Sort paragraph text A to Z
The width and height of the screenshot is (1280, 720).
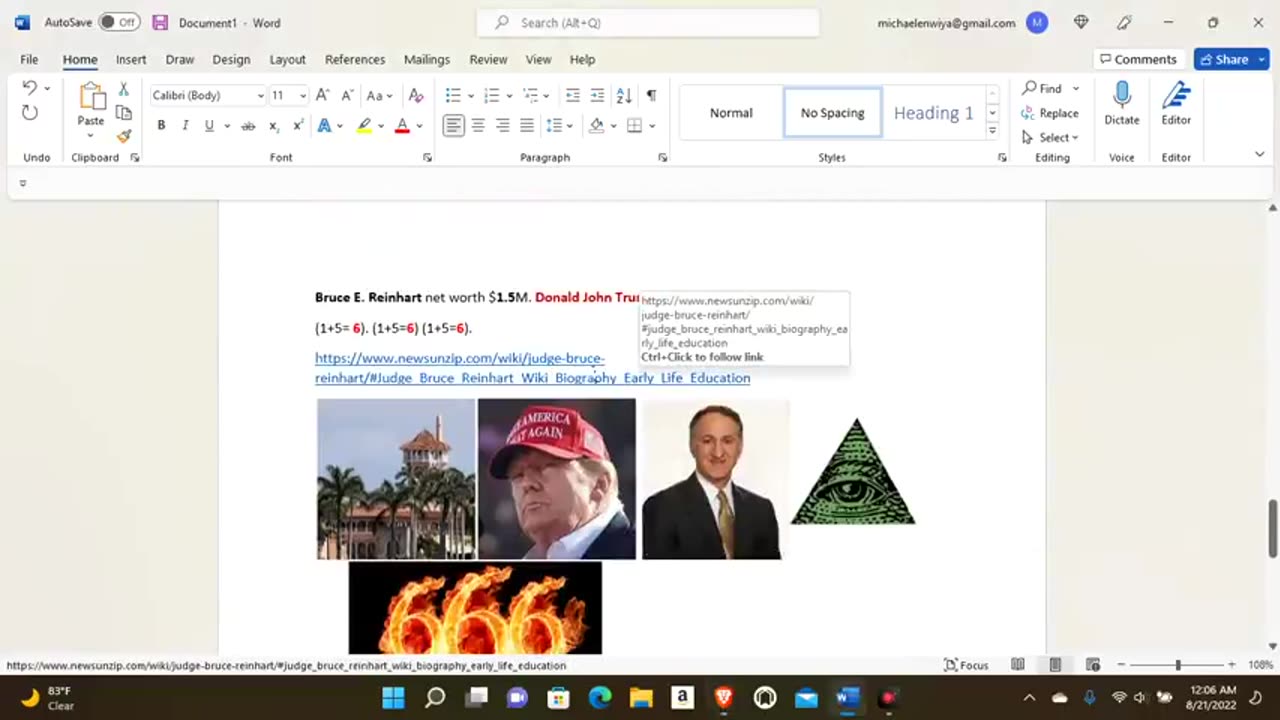(624, 95)
